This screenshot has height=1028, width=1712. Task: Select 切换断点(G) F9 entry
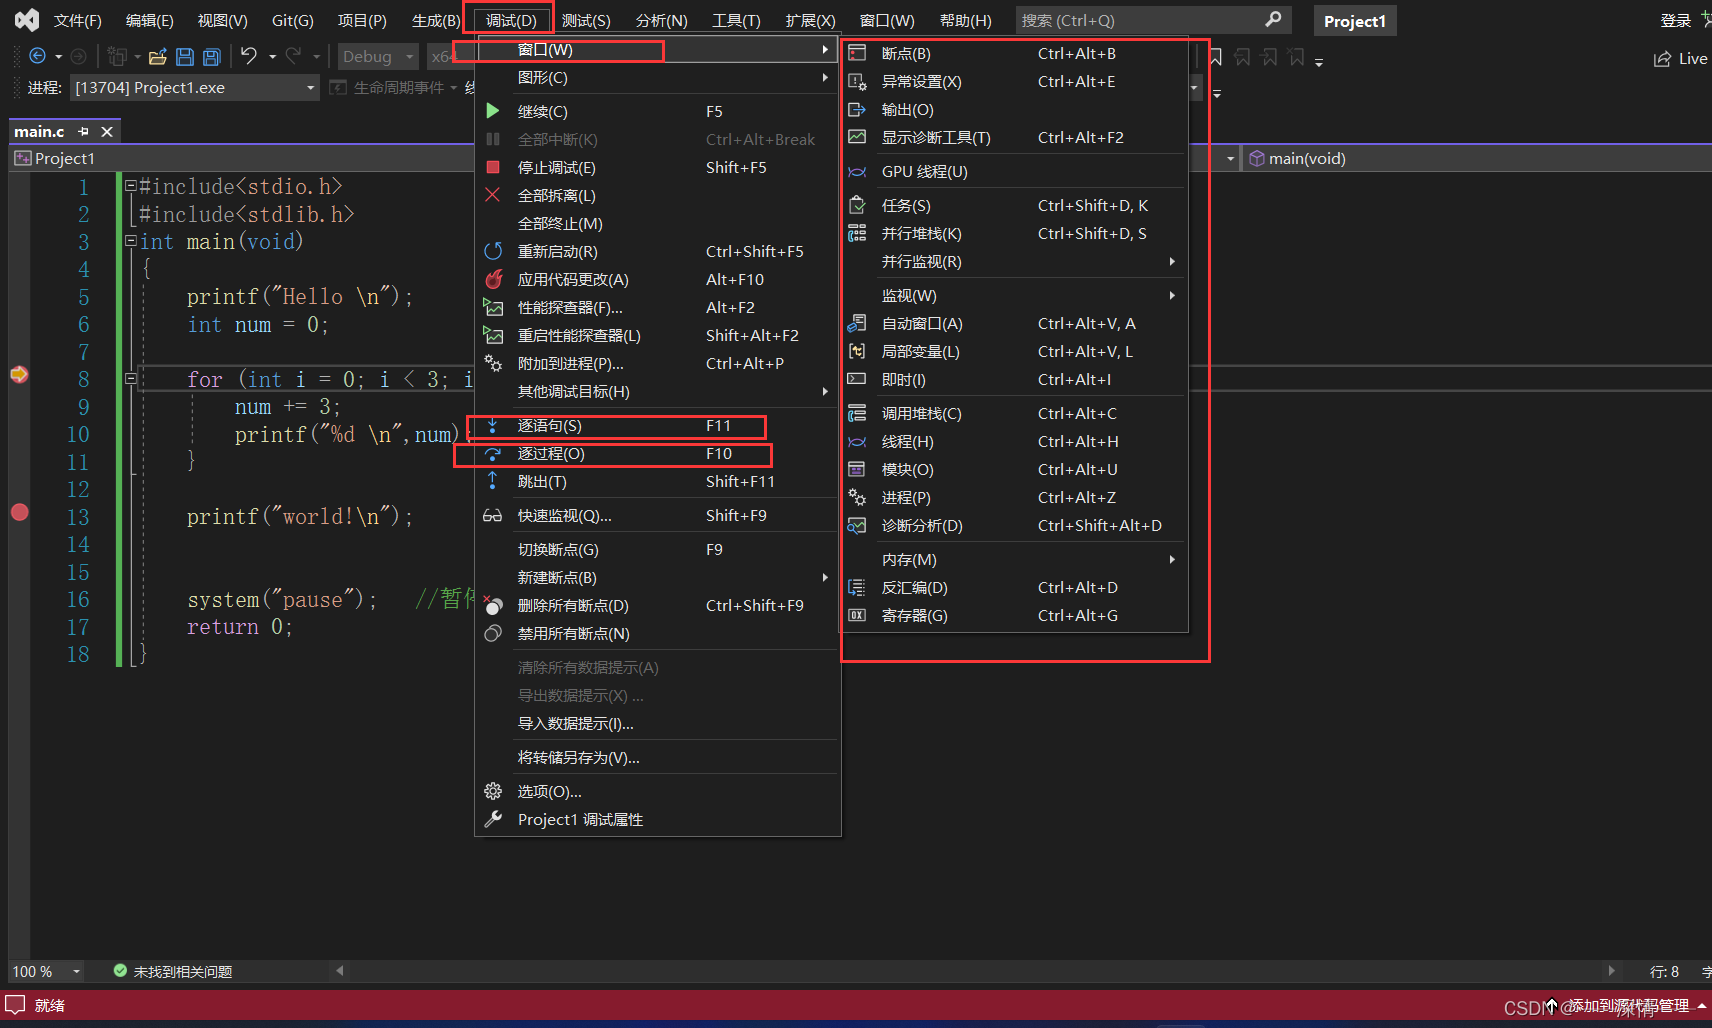657,550
